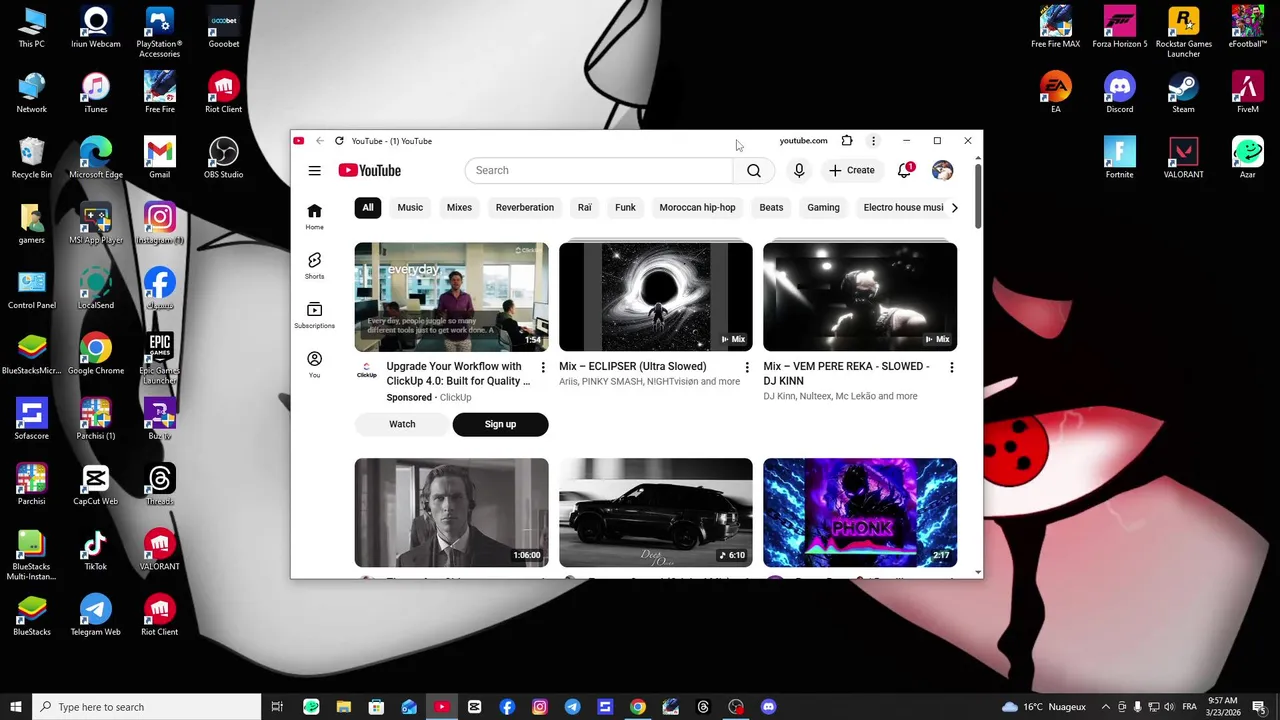The width and height of the screenshot is (1280, 720).
Task: Open options for Mix – ECLIPSER video
Action: pos(747,368)
